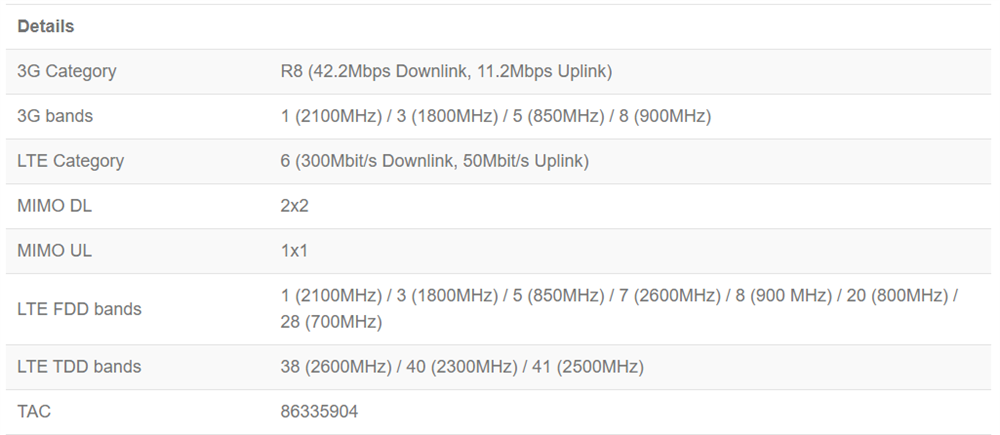Click the 3G bands frequency list value

click(x=496, y=116)
